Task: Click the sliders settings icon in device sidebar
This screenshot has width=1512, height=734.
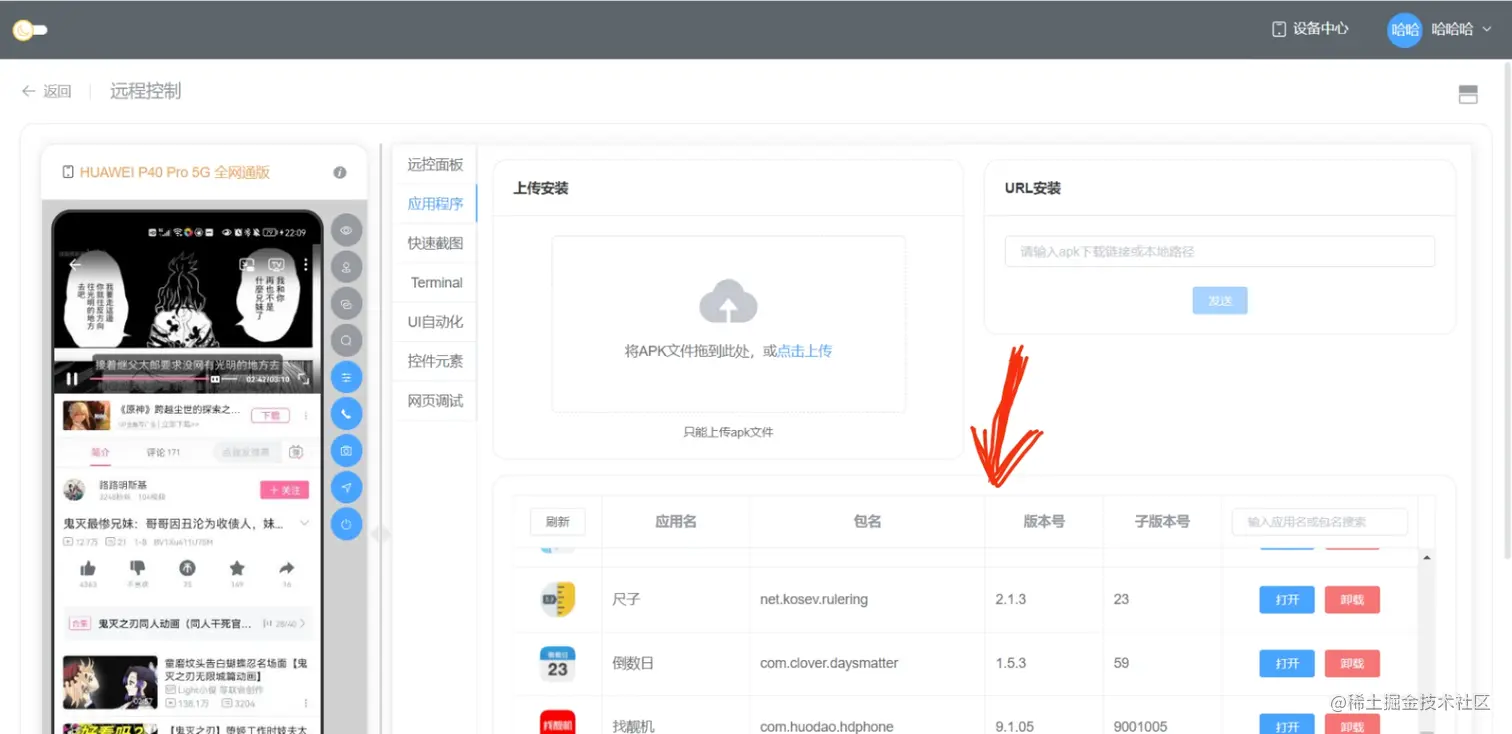Action: click(346, 377)
